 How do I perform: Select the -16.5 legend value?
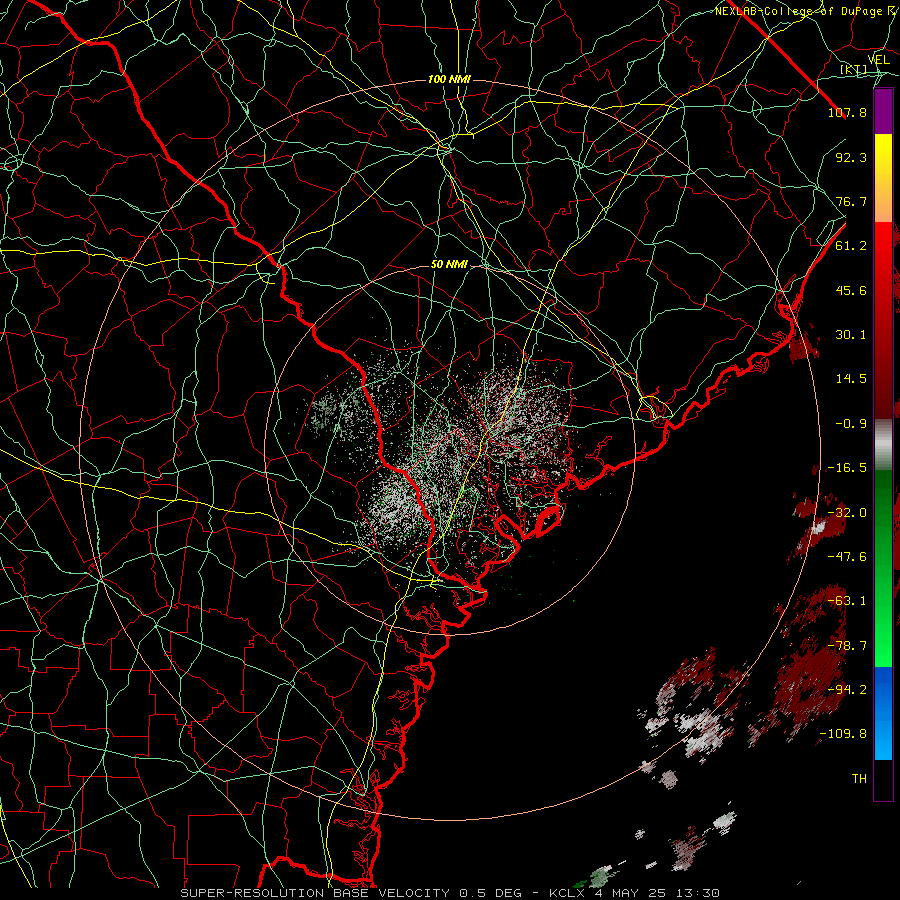847,468
